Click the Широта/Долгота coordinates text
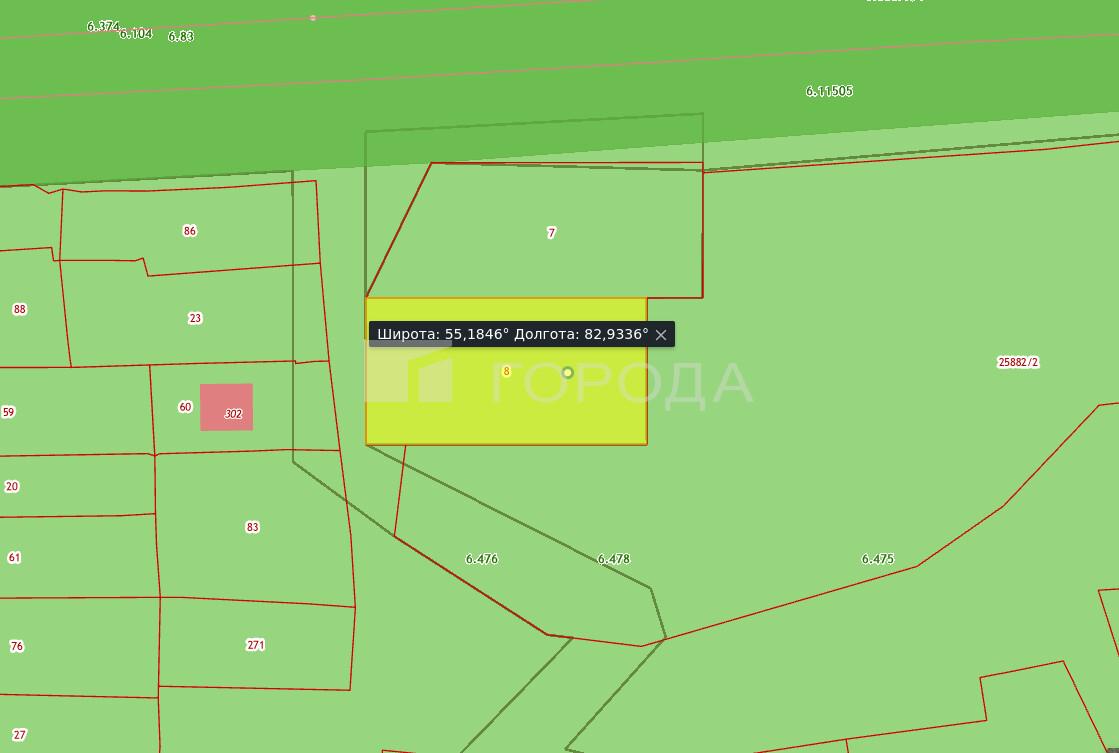1119x753 pixels. (x=512, y=334)
